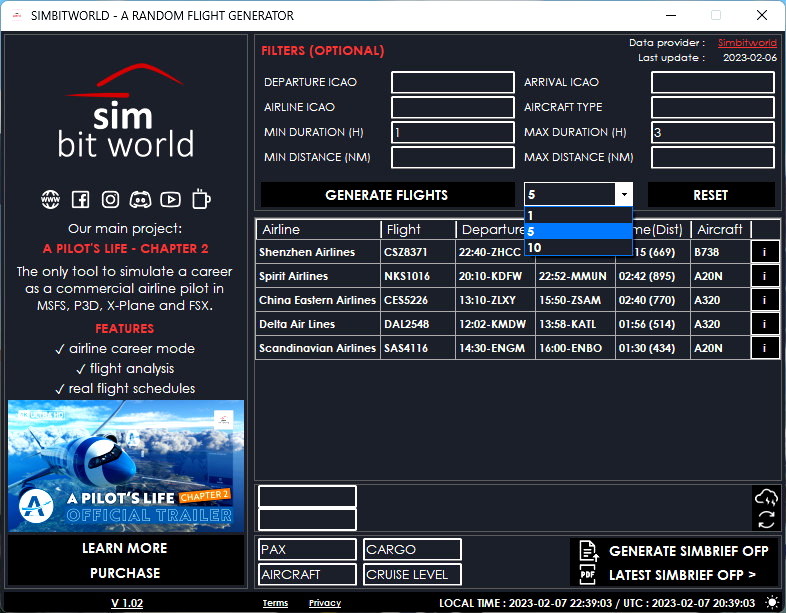
Task: Click the 01:56 (514) time cell
Action: (x=653, y=324)
